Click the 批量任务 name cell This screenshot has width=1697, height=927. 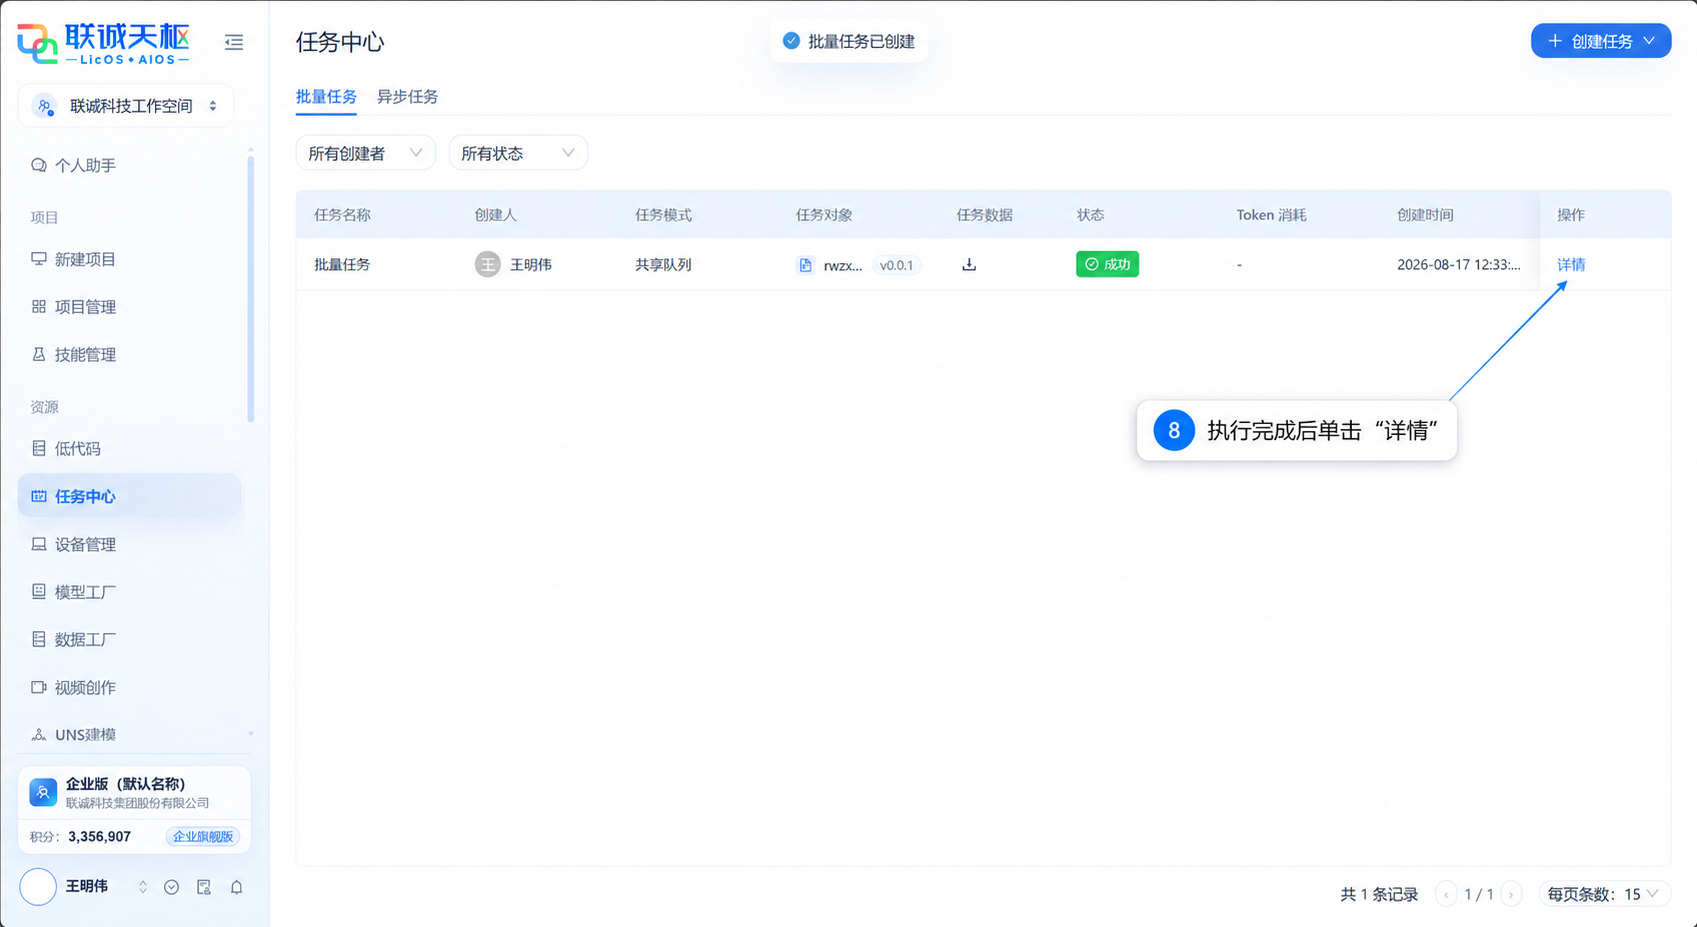click(x=342, y=265)
